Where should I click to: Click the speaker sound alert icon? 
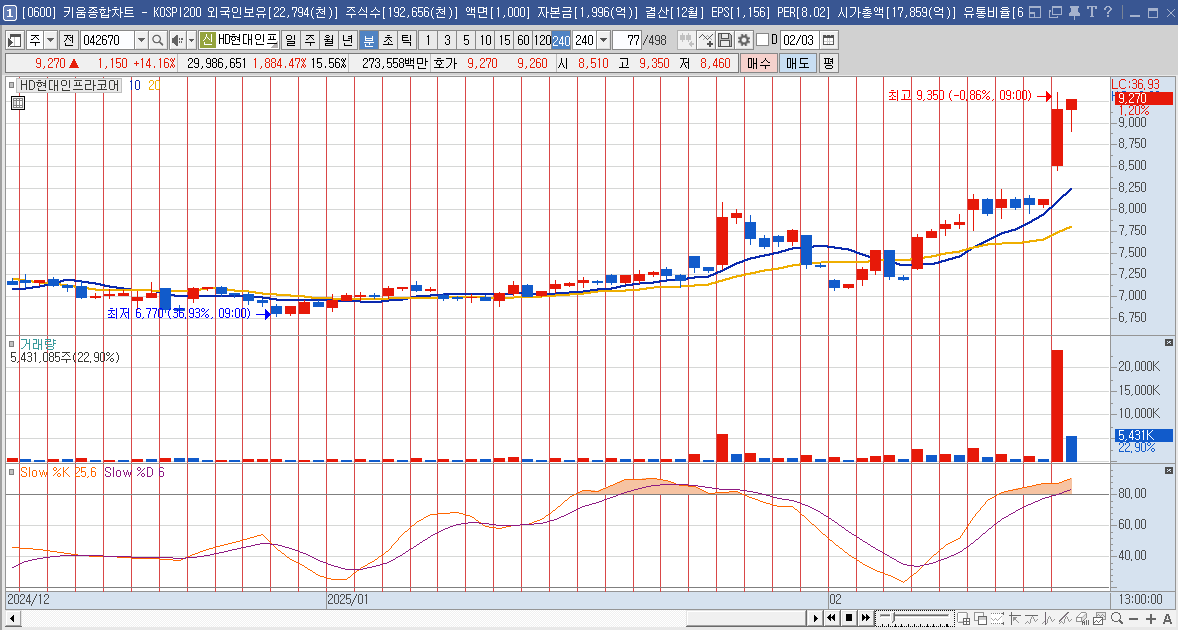click(176, 40)
